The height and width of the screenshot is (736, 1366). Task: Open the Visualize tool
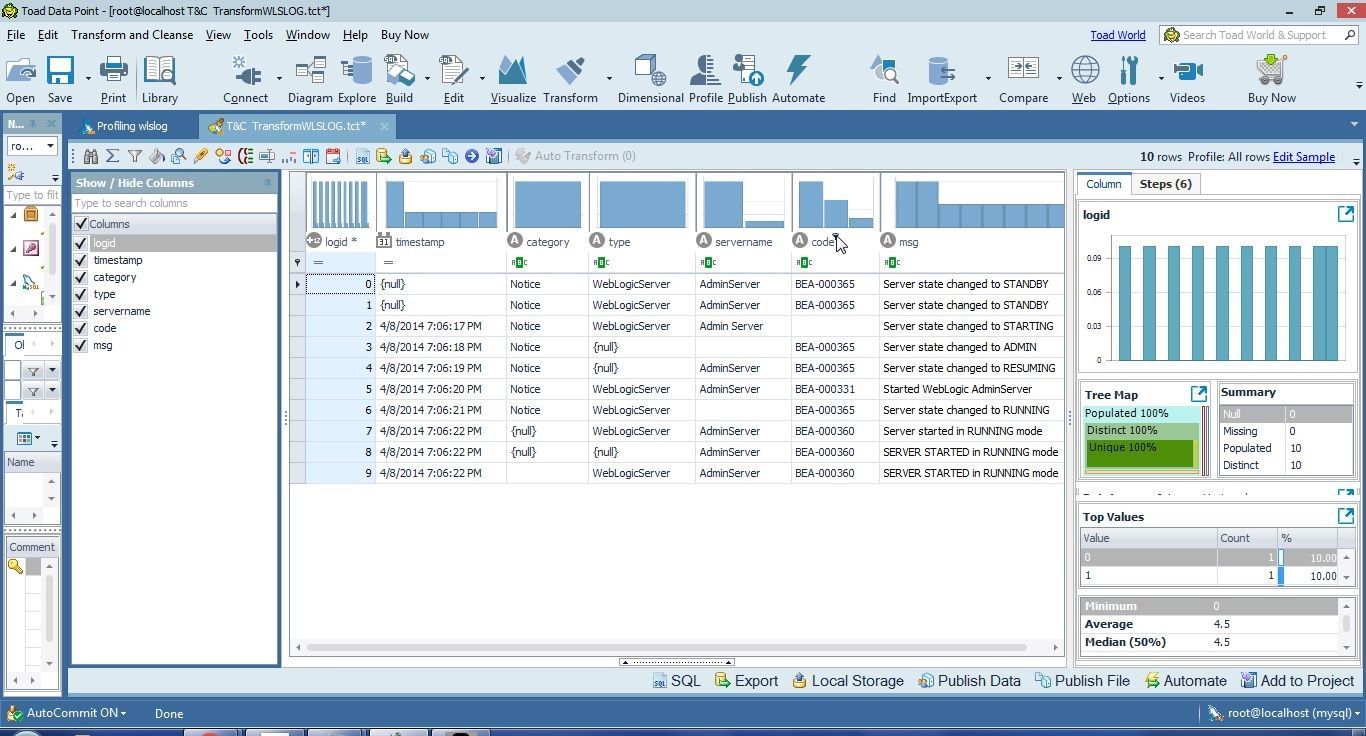513,80
